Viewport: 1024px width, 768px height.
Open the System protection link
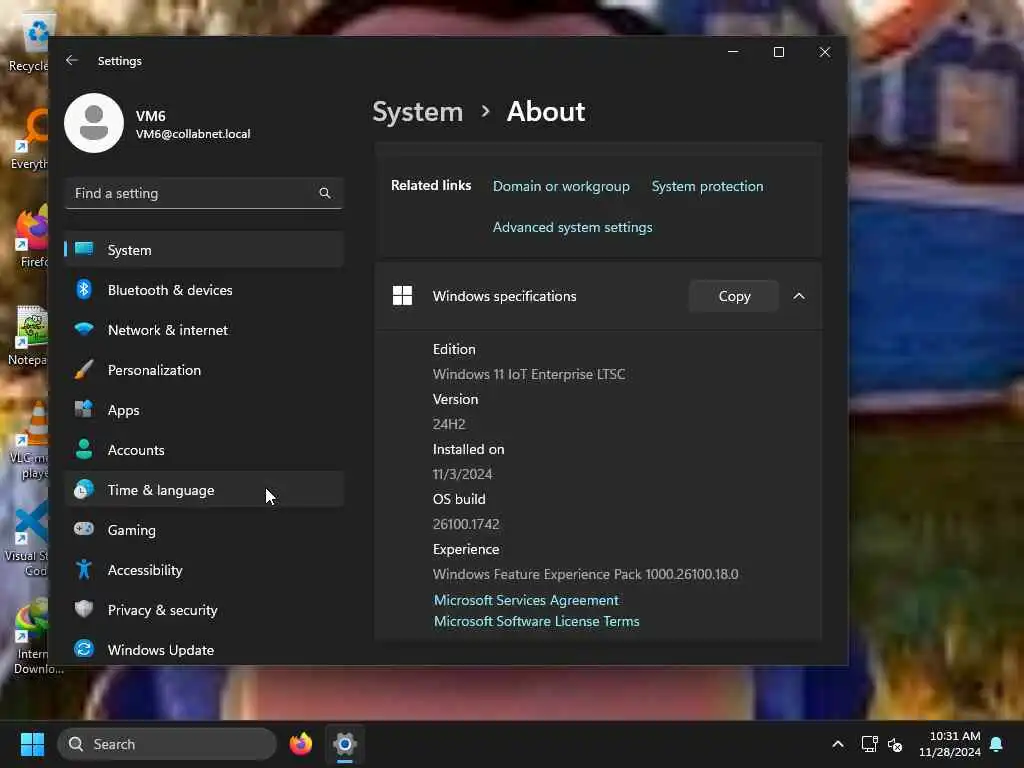[x=707, y=186]
